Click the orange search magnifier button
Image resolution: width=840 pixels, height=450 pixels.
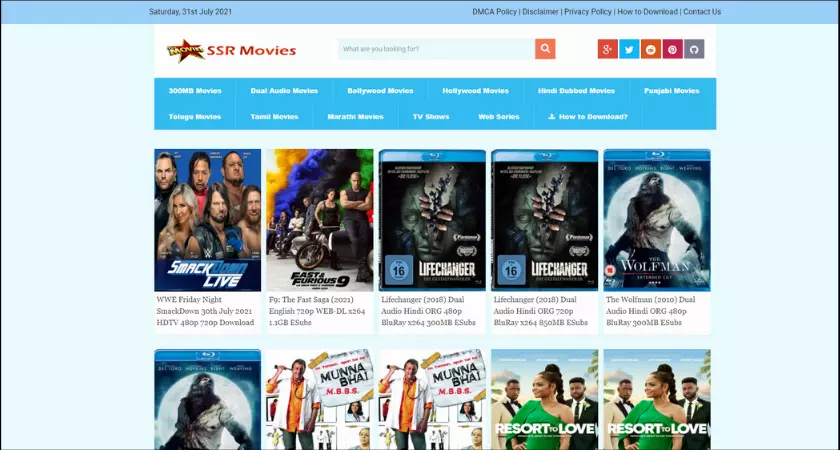pos(545,49)
